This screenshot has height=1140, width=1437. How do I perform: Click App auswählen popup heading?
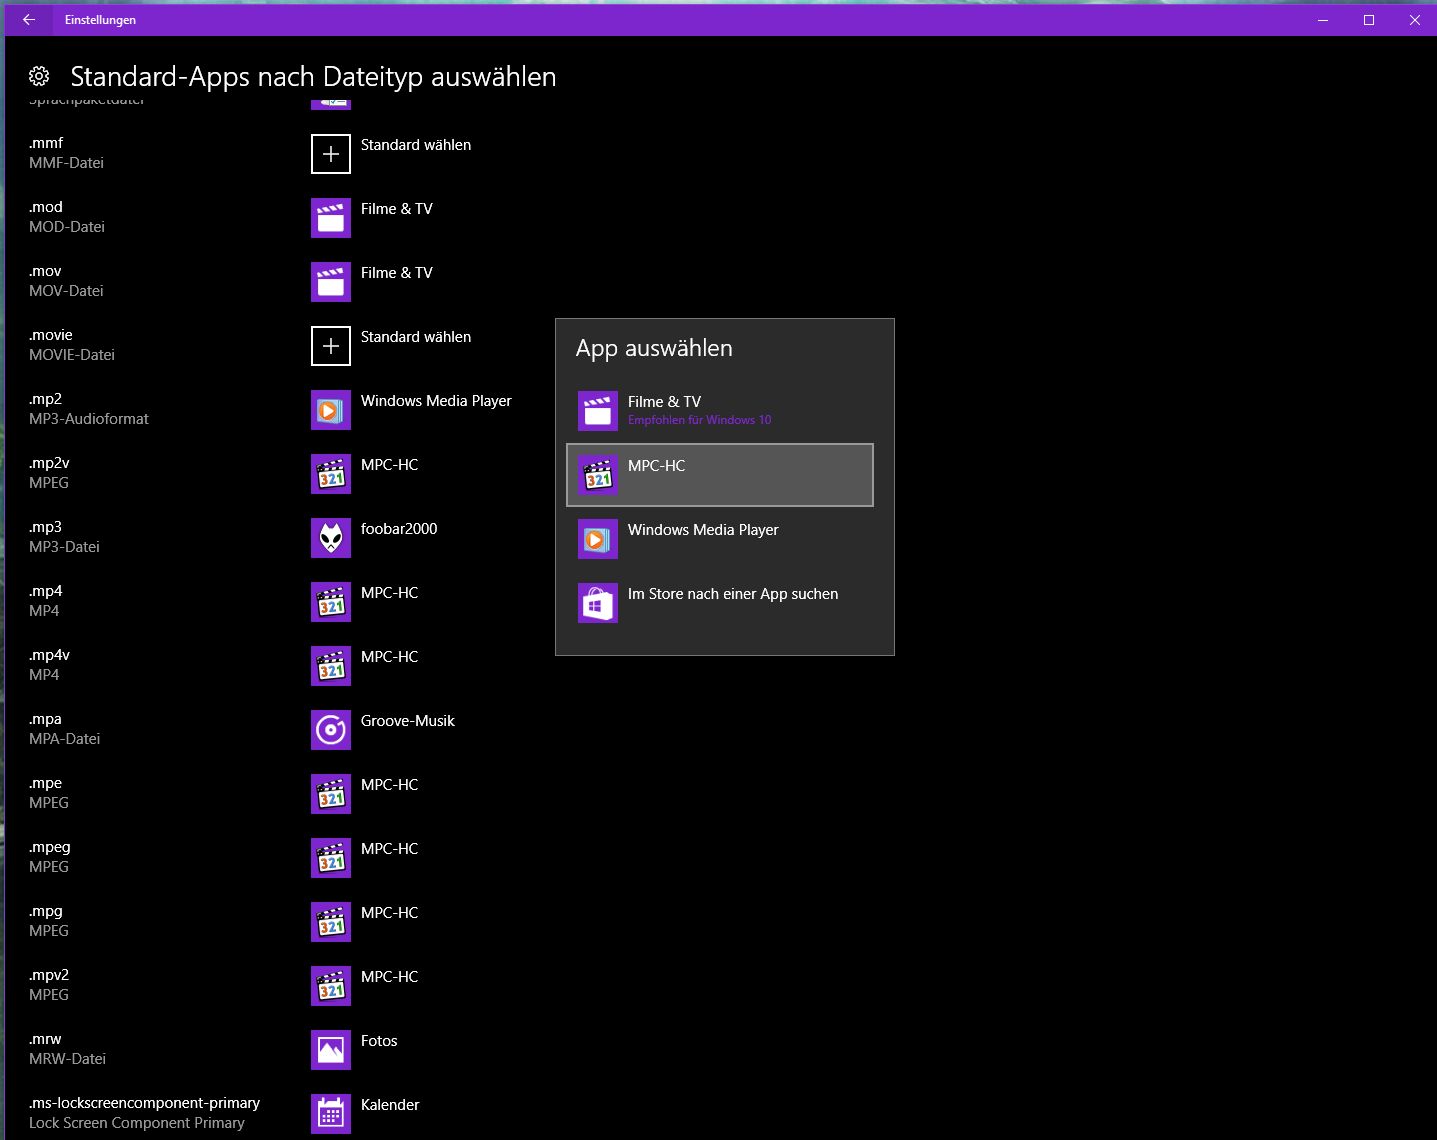654,348
